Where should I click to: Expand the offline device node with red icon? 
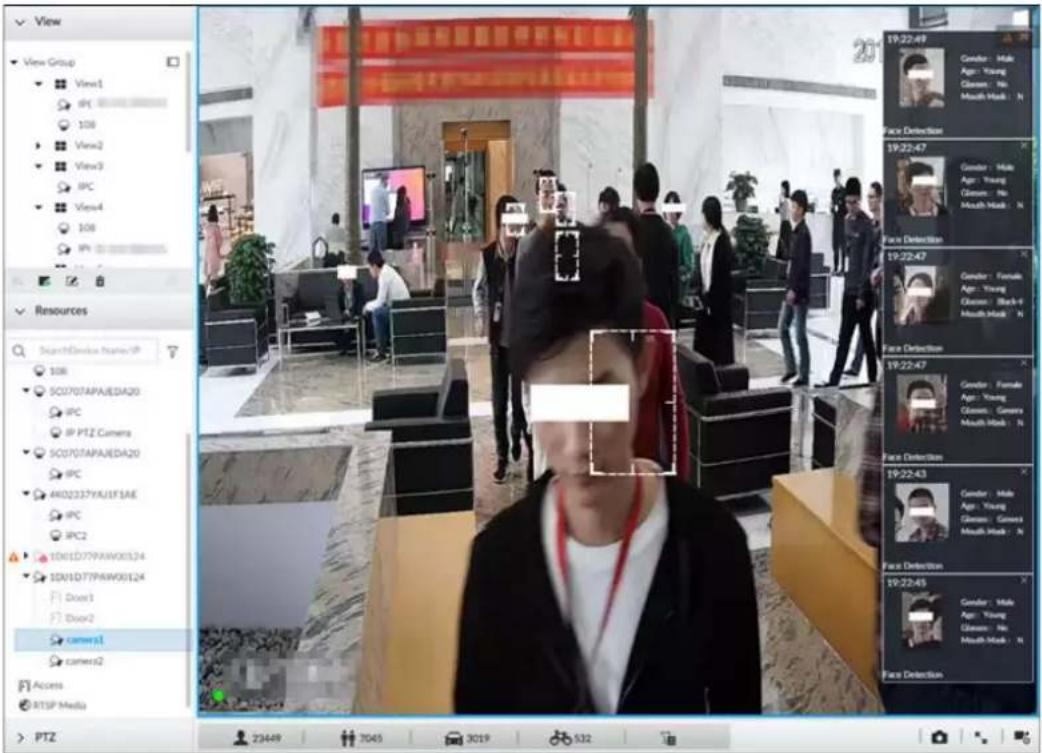[26, 556]
